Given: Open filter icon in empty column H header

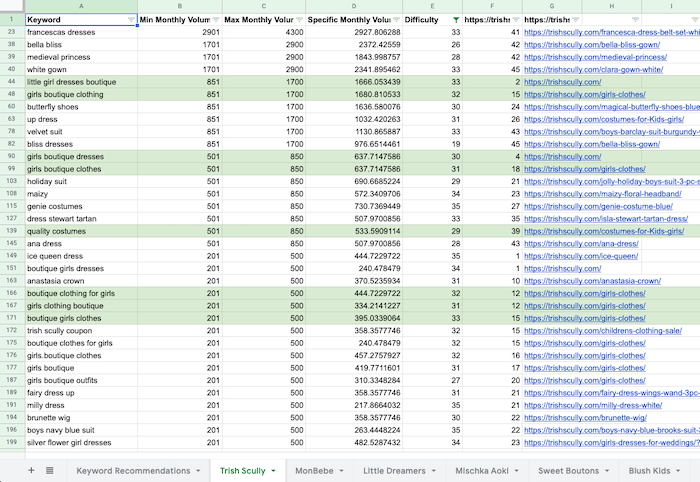Looking at the screenshot, I should click(635, 20).
